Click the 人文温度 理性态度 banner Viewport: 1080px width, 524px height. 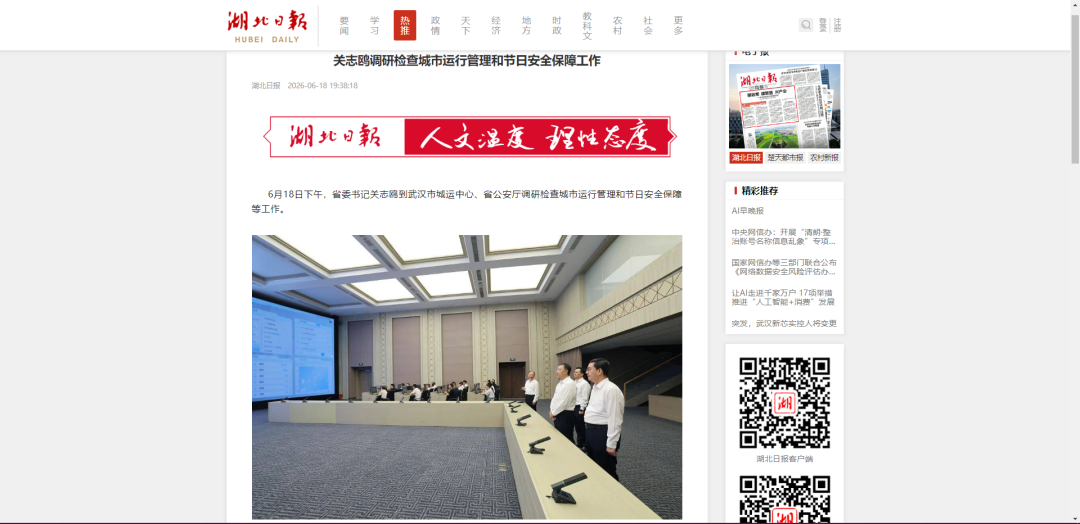[x=470, y=136]
